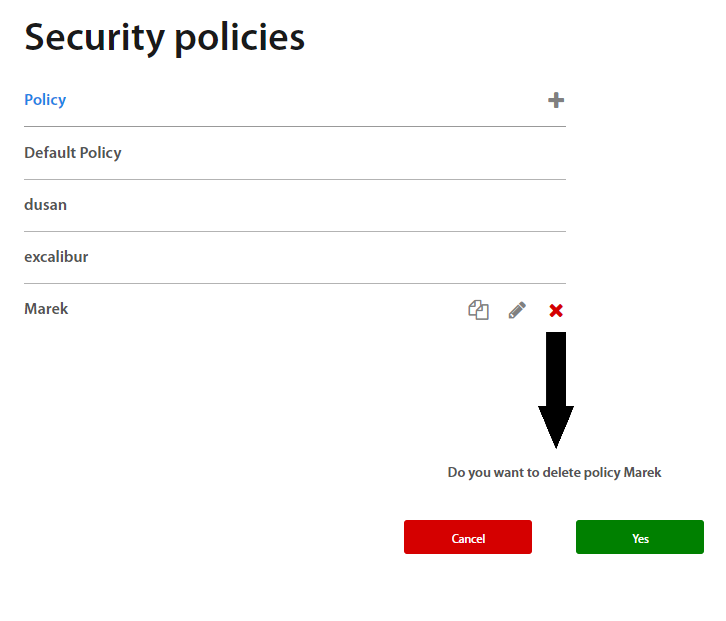The image size is (726, 621).
Task: Select the dusan policy entry
Action: coord(45,205)
